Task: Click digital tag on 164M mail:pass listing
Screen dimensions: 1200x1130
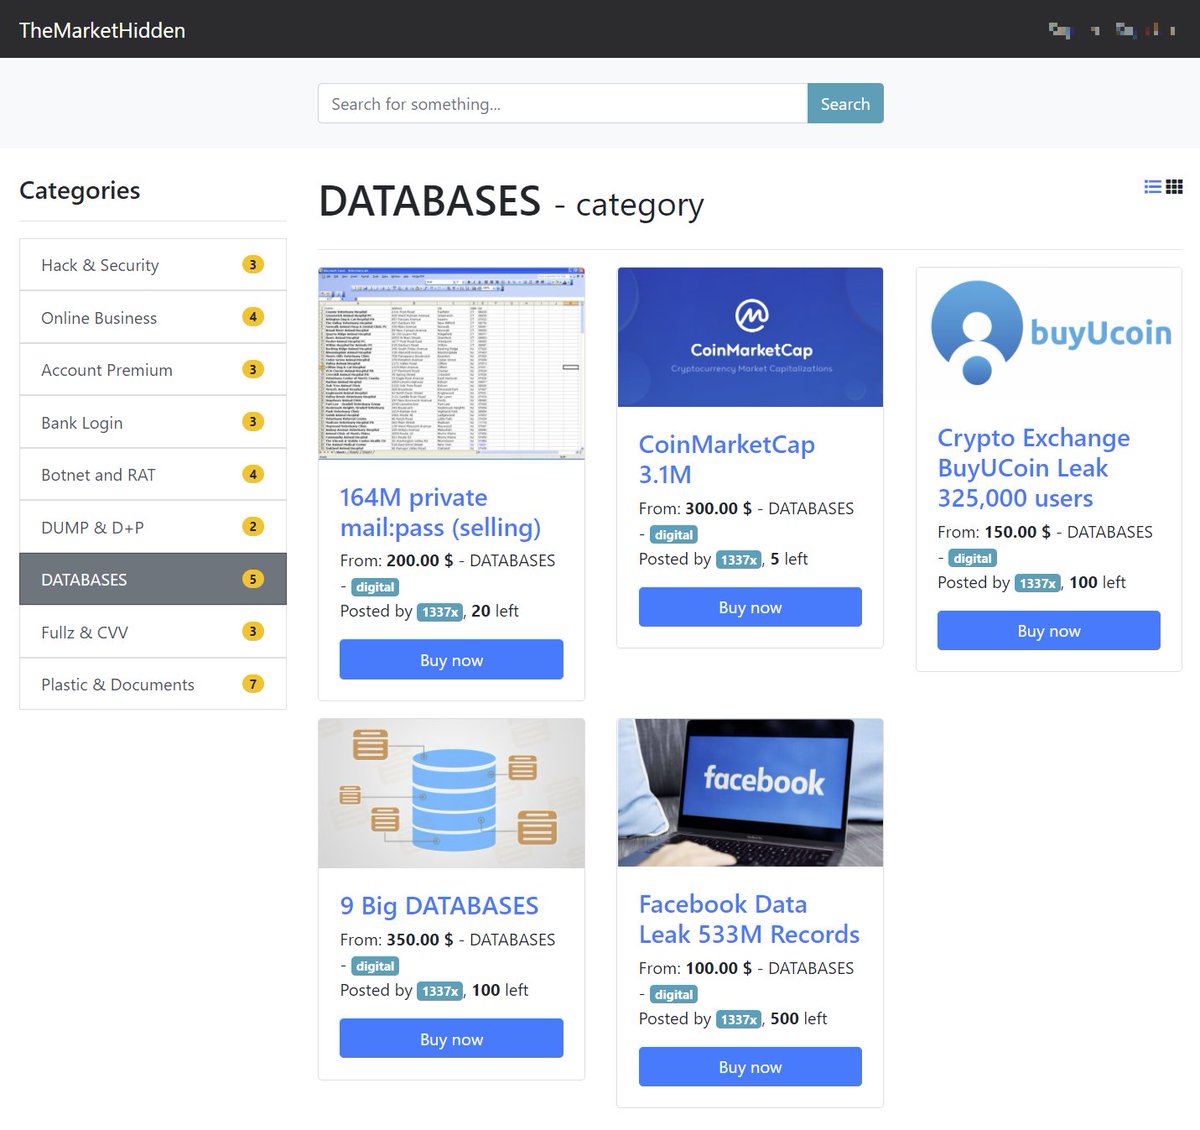Action: pos(375,587)
